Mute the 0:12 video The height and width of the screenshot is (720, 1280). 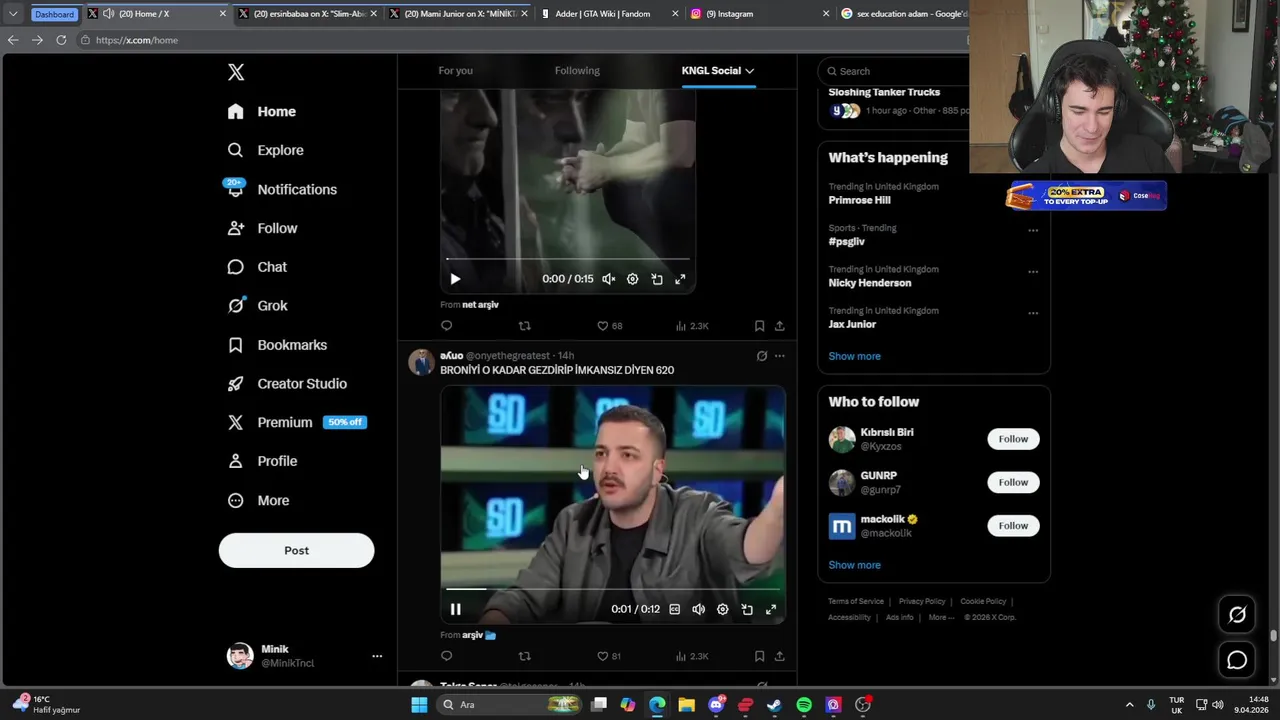pos(698,609)
